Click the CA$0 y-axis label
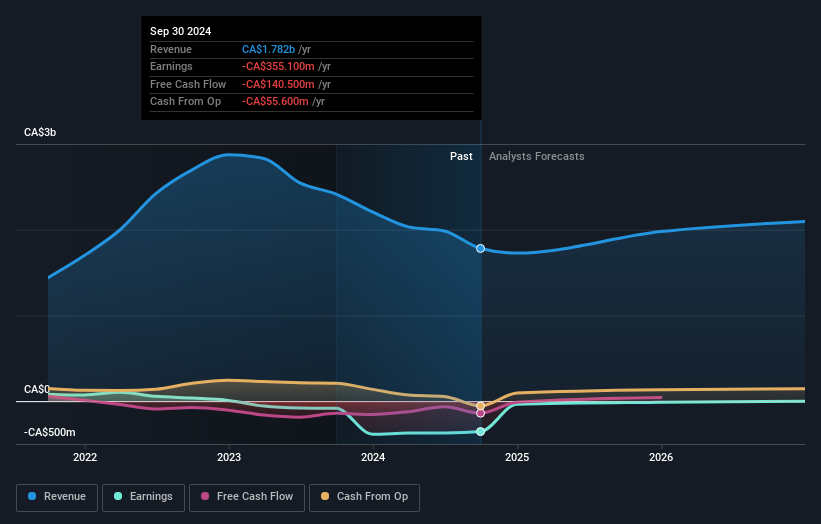This screenshot has height=524, width=821. [x=37, y=389]
